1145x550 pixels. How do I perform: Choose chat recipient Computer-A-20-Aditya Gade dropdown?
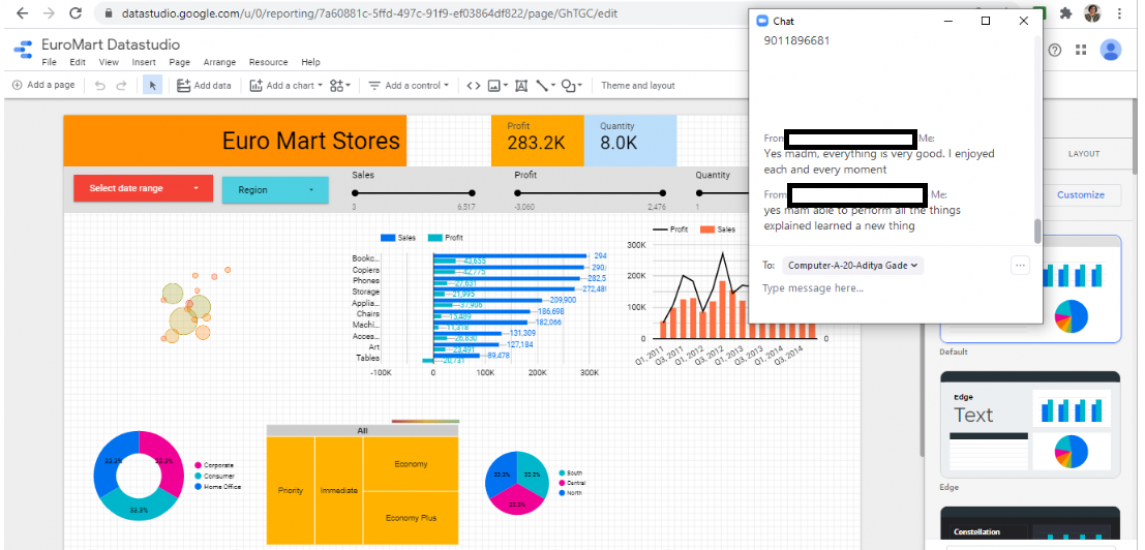853,265
